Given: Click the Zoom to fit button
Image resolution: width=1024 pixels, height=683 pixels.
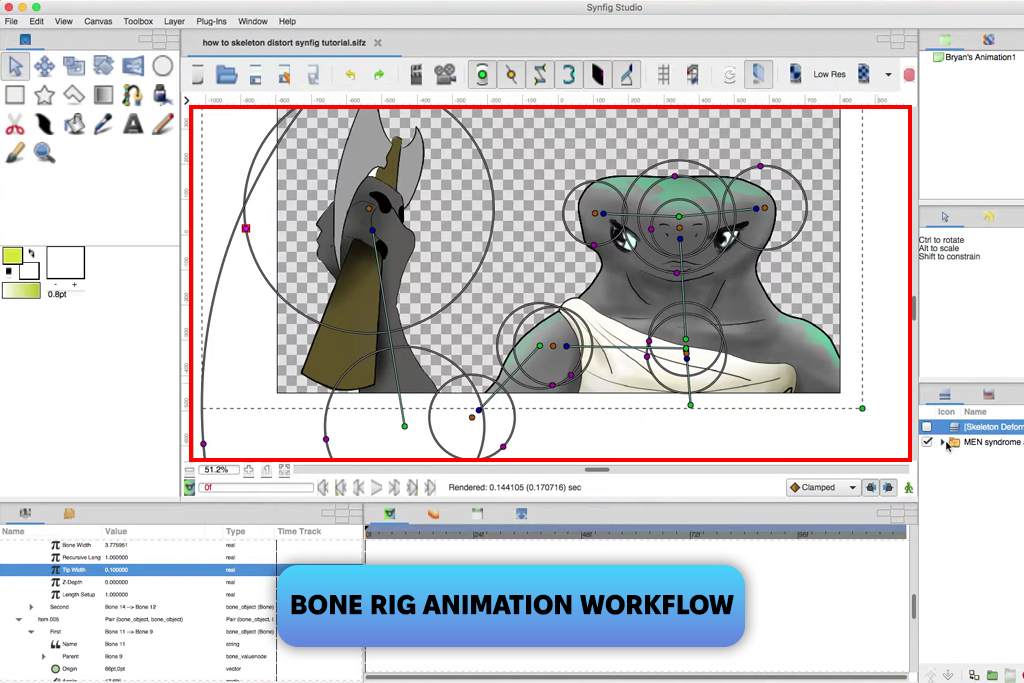Looking at the screenshot, I should click(x=284, y=469).
